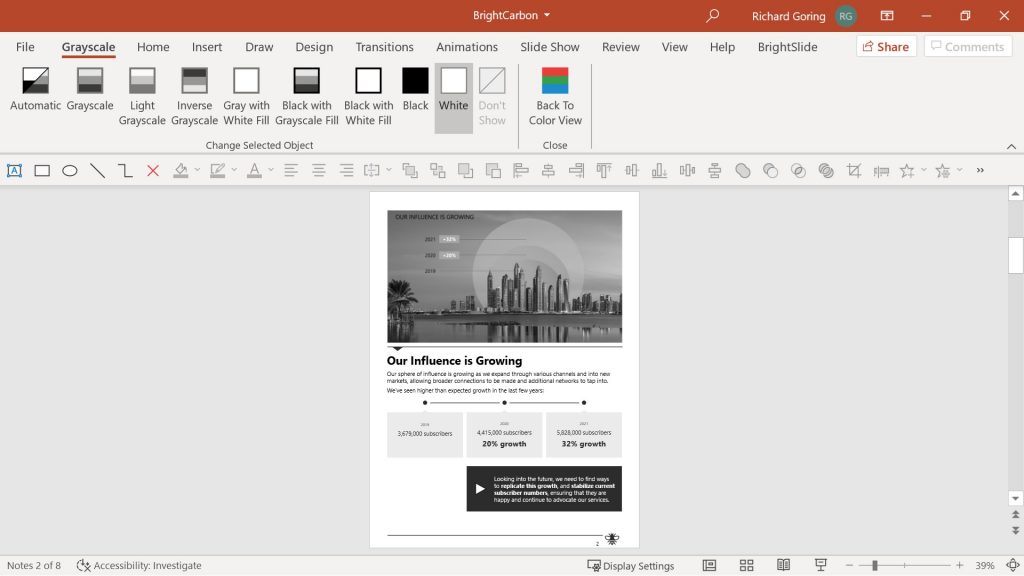Delete with the red X toolbar tool

(152, 170)
